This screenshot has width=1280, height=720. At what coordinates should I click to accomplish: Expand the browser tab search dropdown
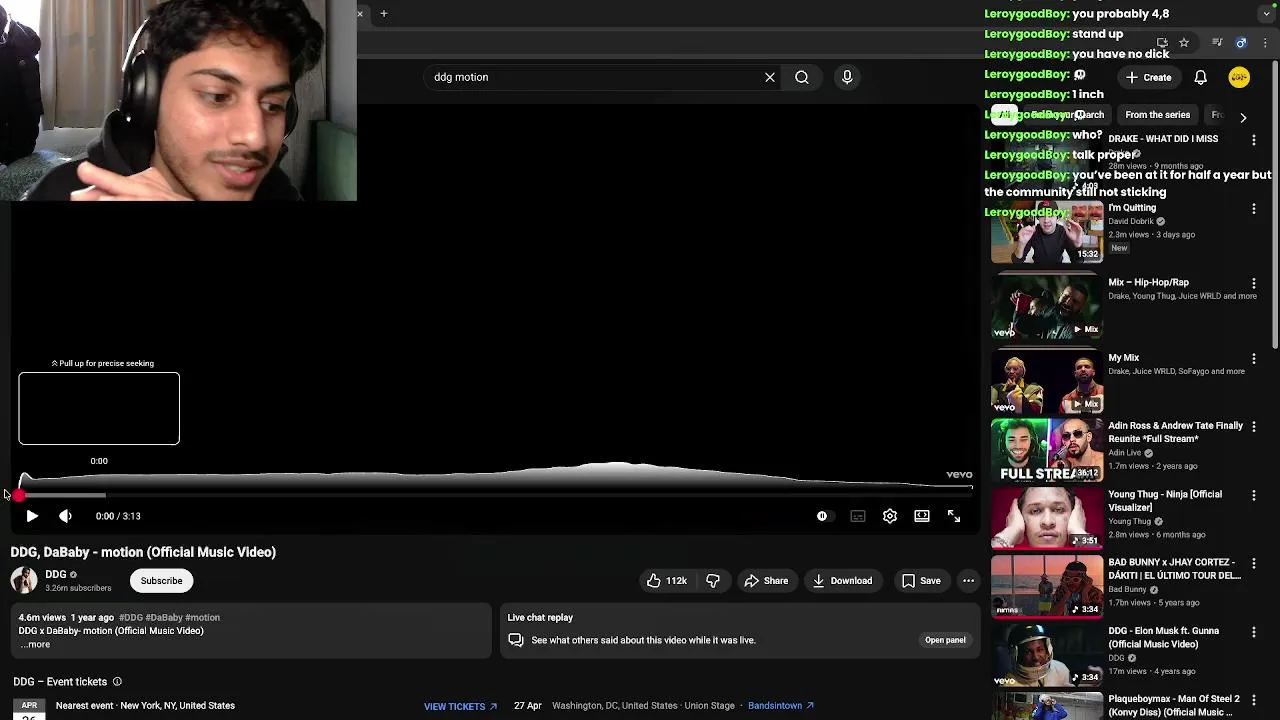click(x=1267, y=14)
